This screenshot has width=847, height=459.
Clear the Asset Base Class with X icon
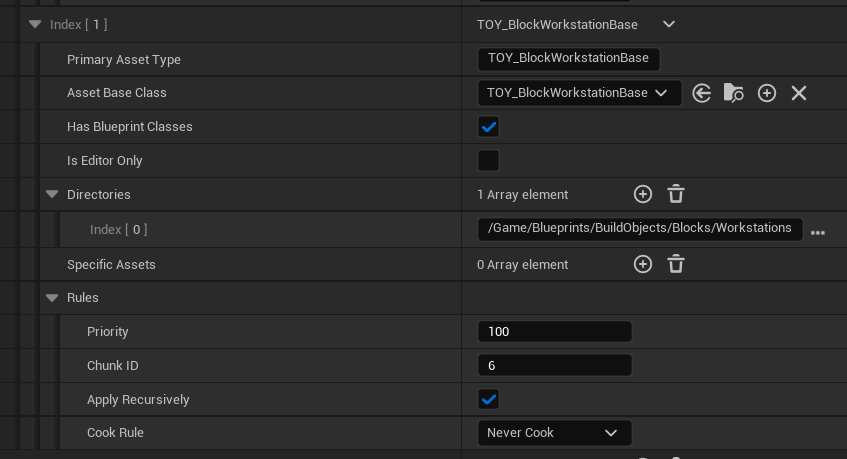tap(799, 93)
